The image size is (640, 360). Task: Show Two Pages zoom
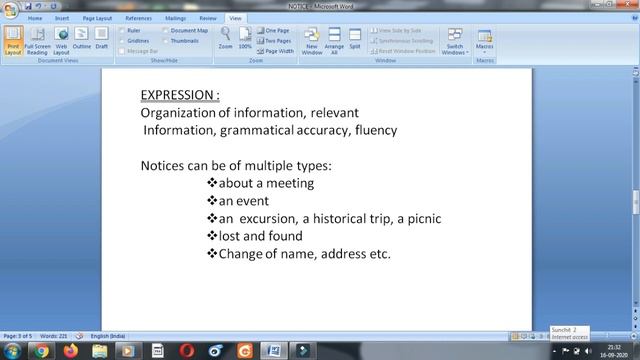274,41
